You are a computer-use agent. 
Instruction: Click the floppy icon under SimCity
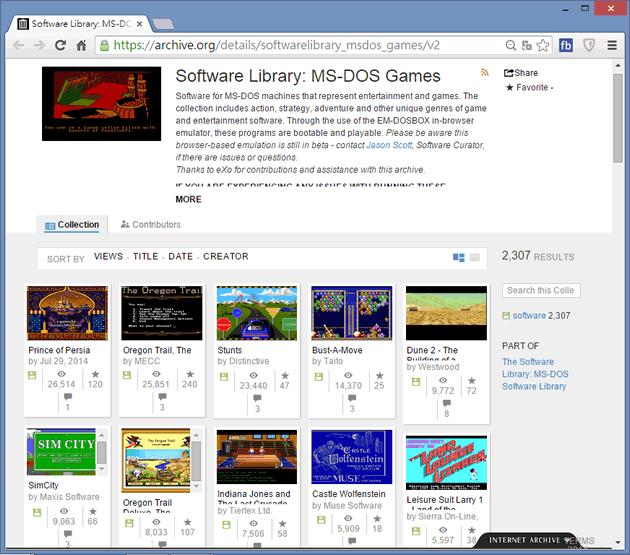tap(37, 513)
